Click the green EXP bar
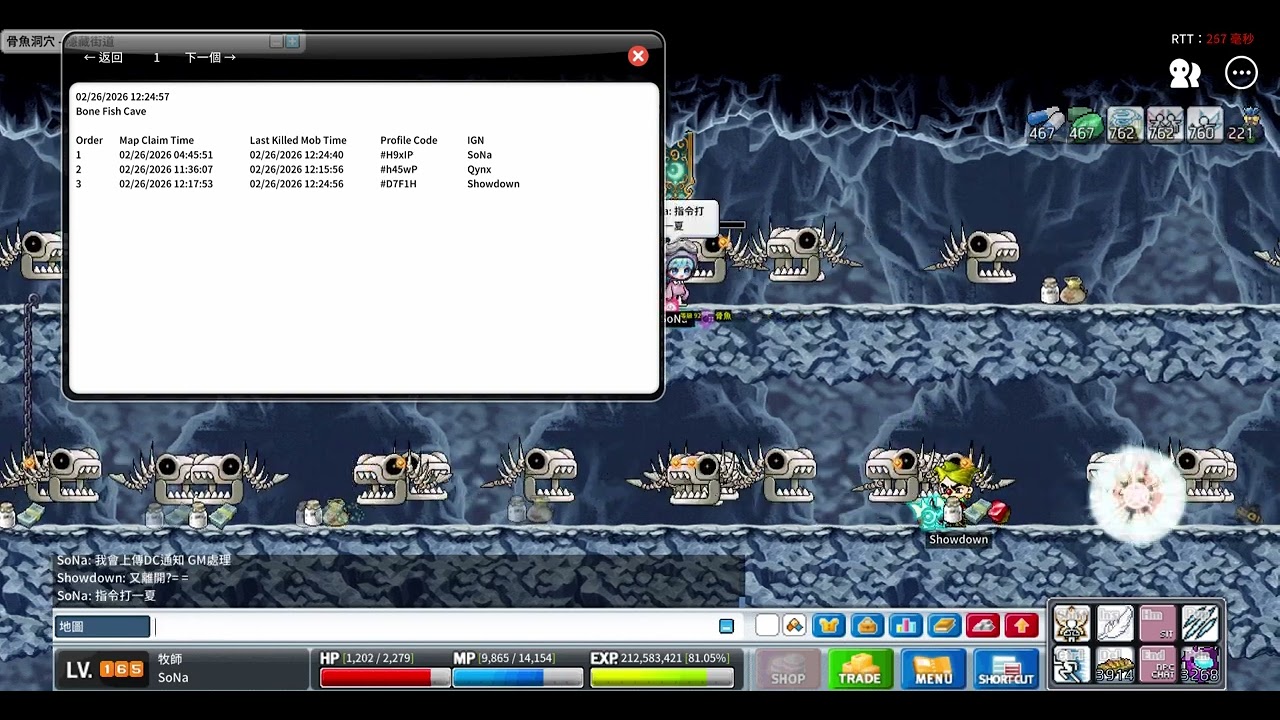 [662, 677]
